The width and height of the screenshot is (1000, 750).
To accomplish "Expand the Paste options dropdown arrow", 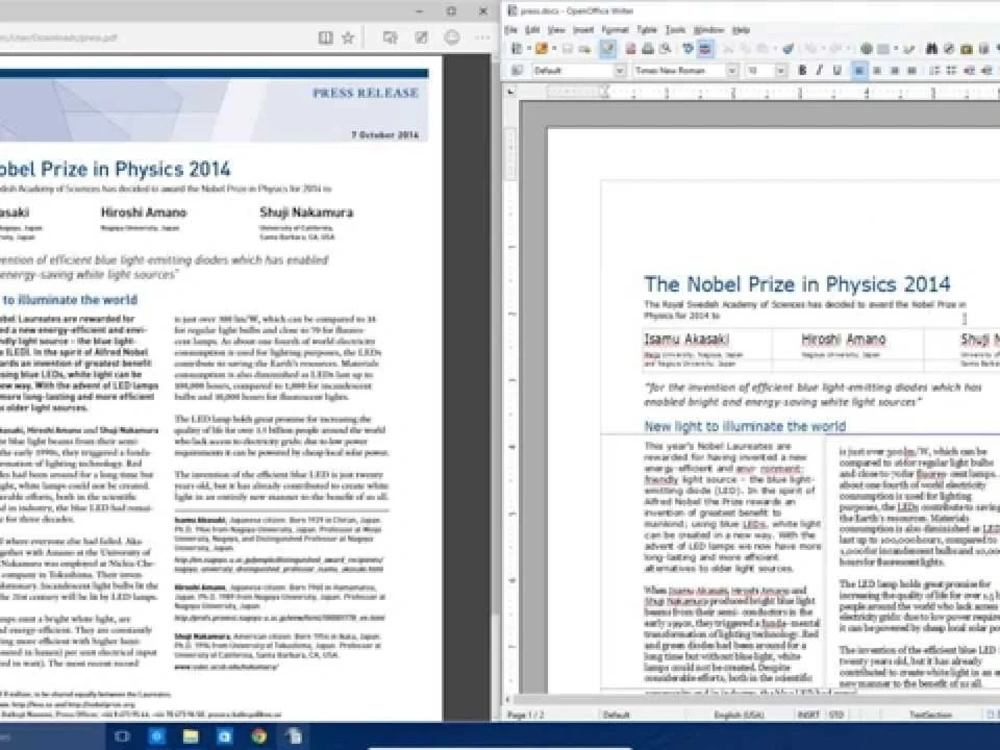I will click(x=775, y=49).
